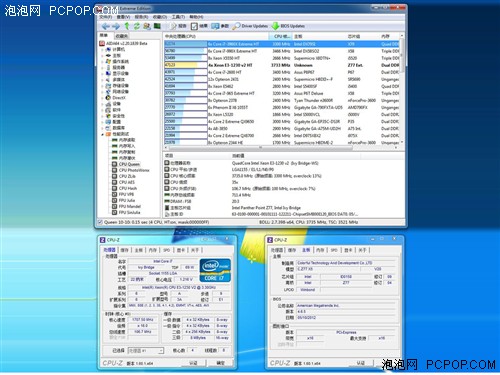
Task: Select the FPU Mandel benchmark item
Action: 126,206
